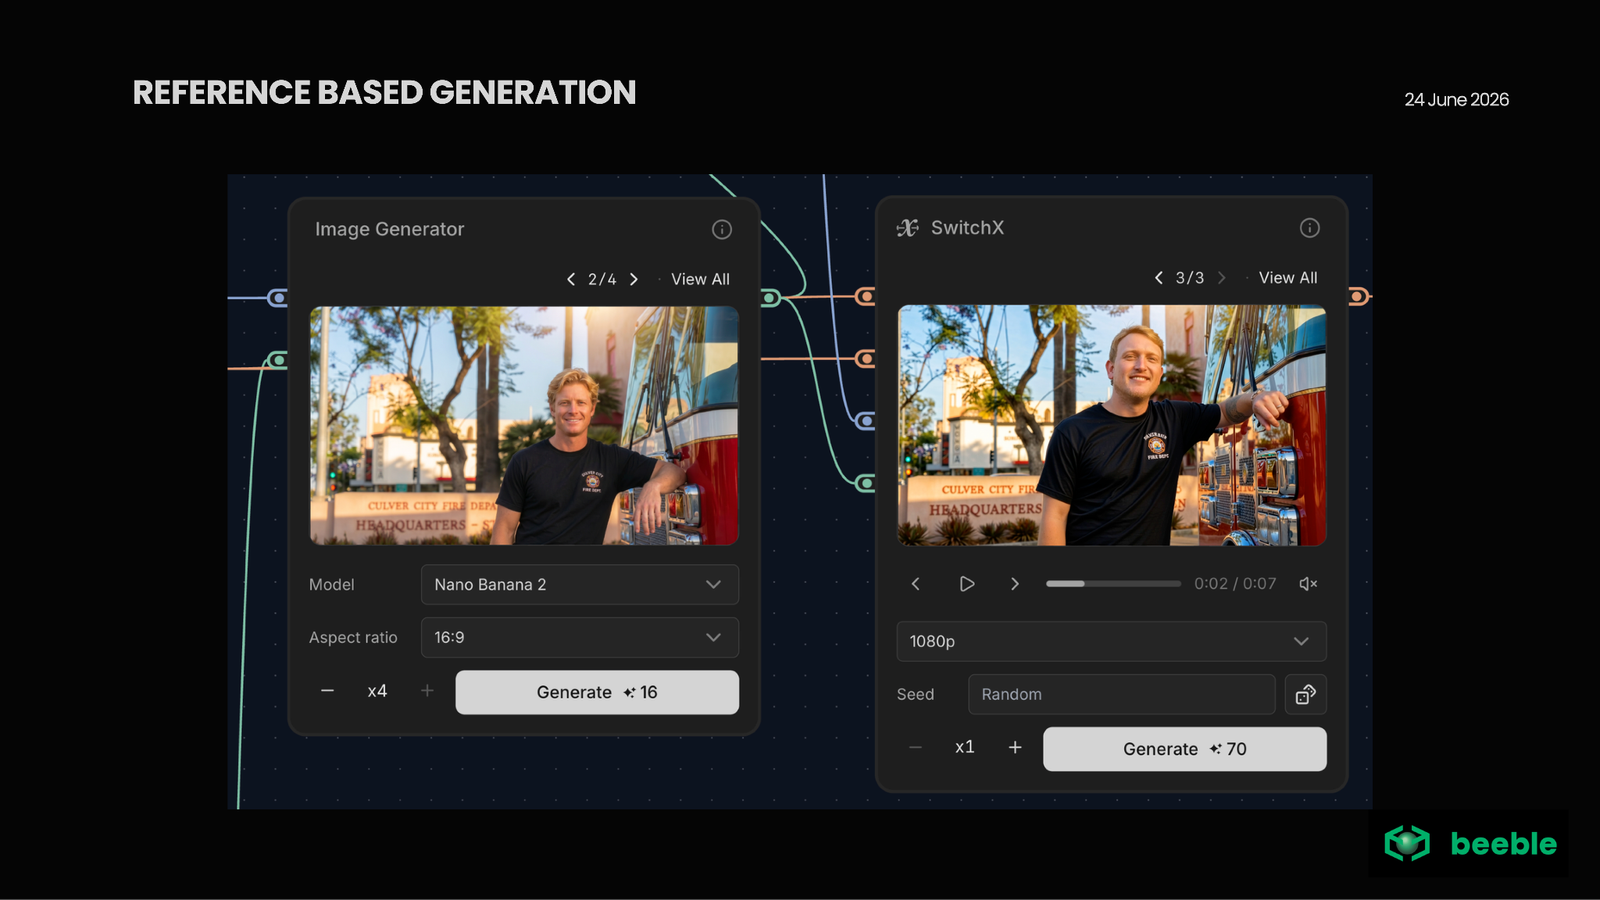Click the seed lock copy icon

pyautogui.click(x=1306, y=695)
